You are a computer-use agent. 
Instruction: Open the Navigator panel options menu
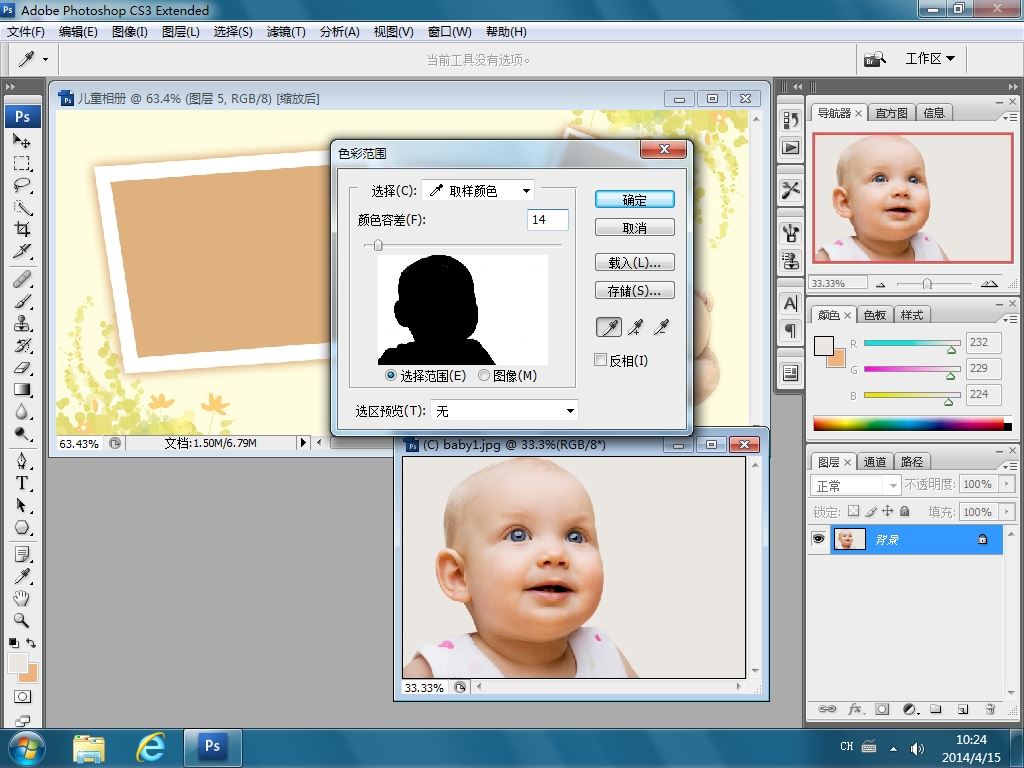click(1010, 118)
